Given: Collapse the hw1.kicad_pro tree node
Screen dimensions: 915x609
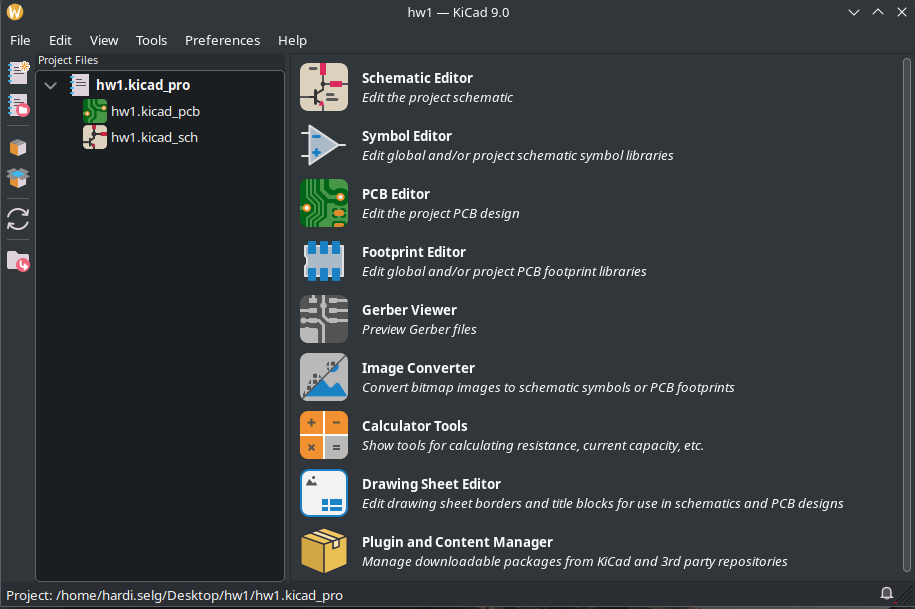Looking at the screenshot, I should point(51,86).
